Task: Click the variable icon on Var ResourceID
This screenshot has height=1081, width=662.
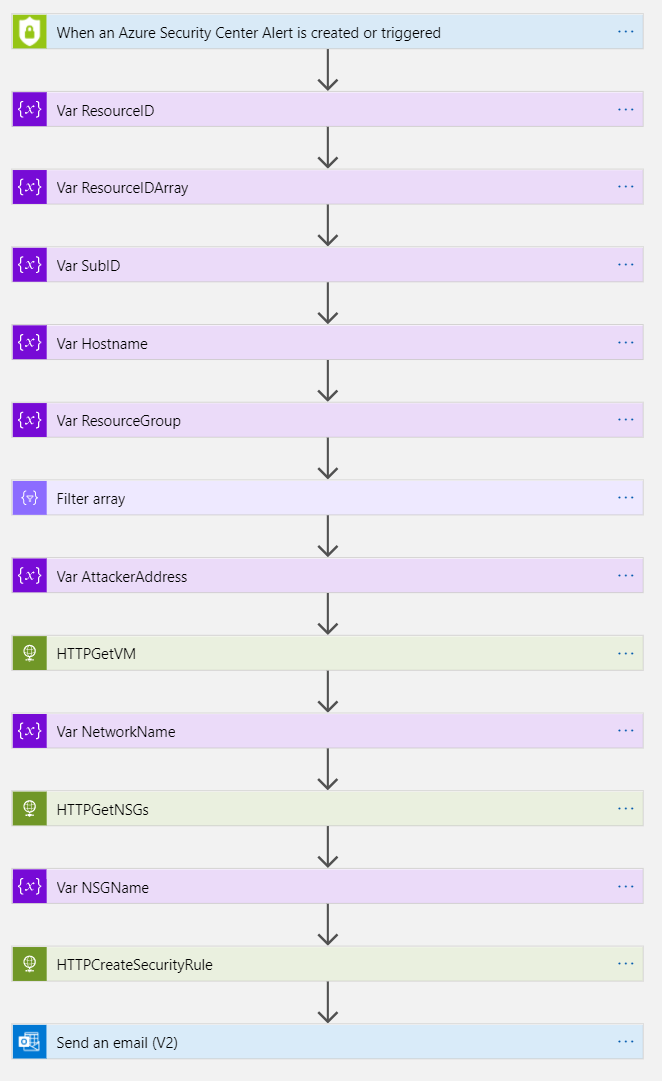Action: 30,110
